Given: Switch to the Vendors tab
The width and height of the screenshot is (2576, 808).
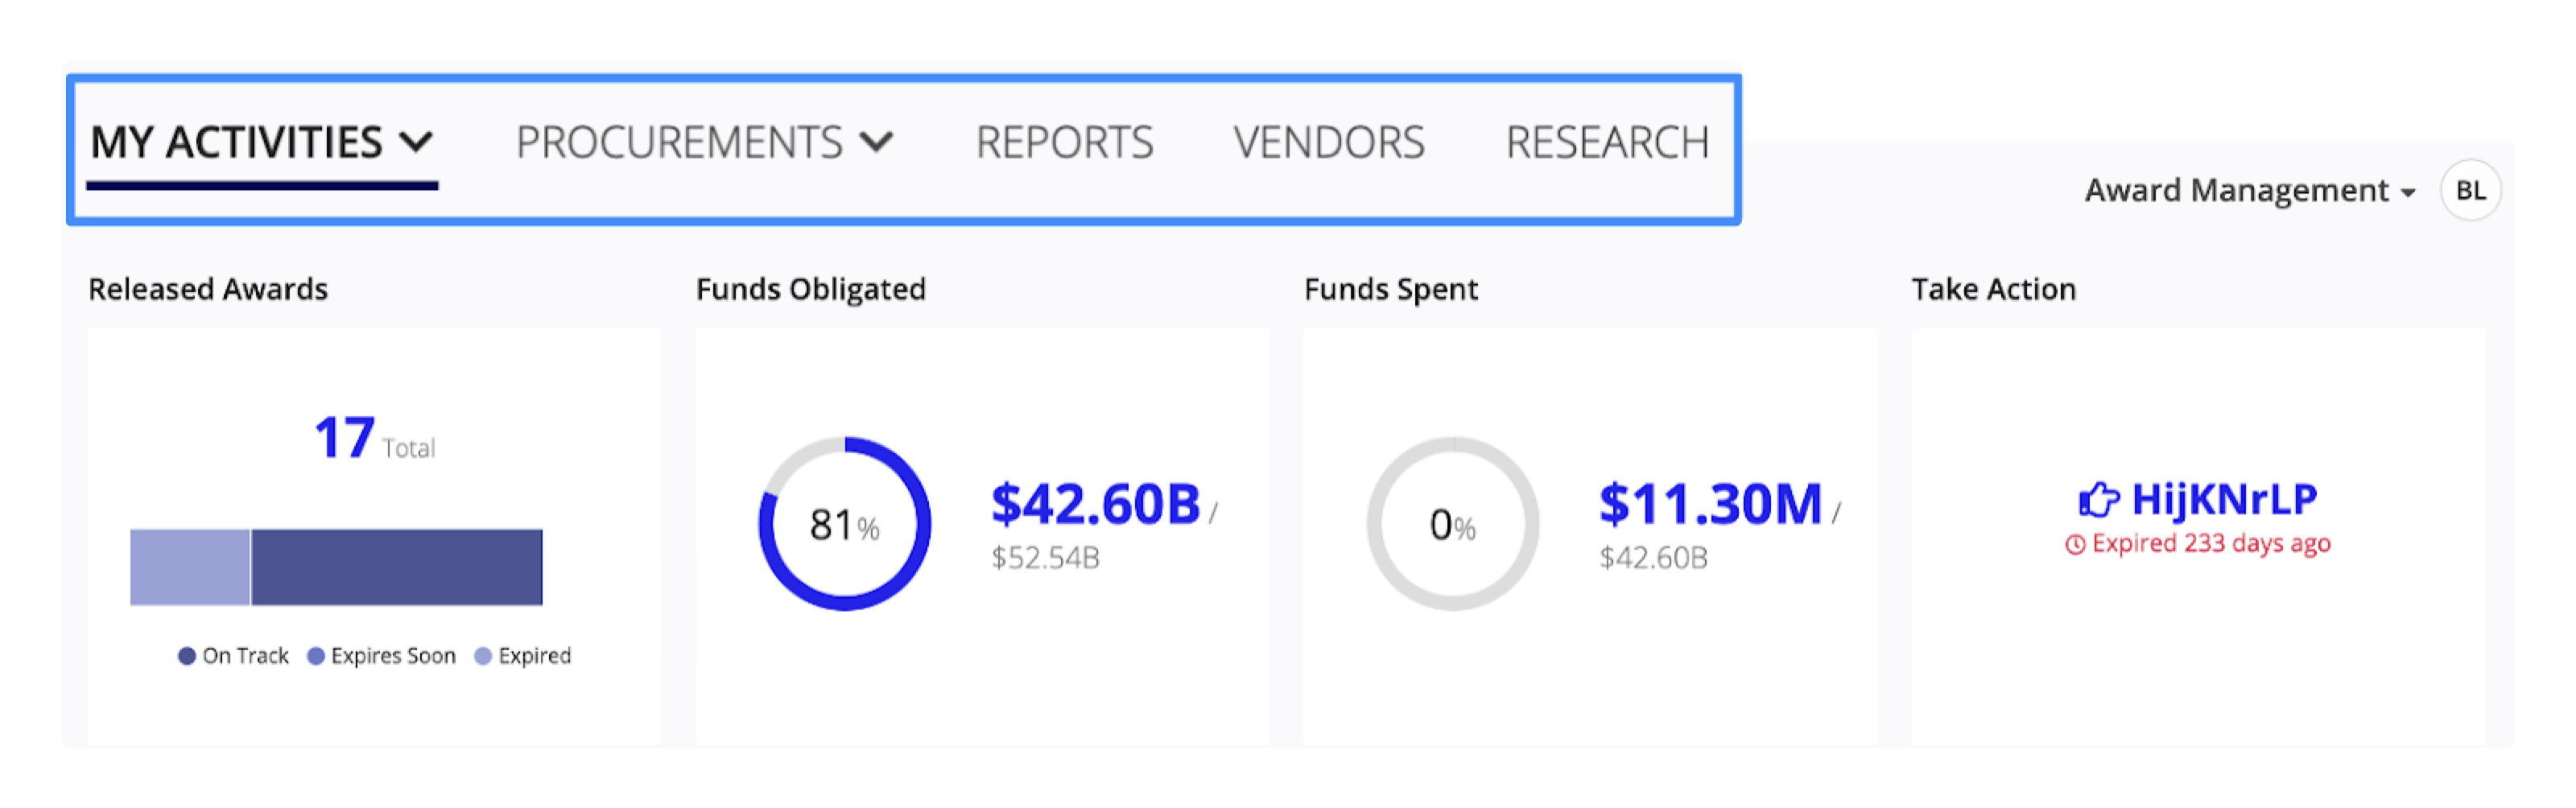Looking at the screenshot, I should coord(1329,143).
